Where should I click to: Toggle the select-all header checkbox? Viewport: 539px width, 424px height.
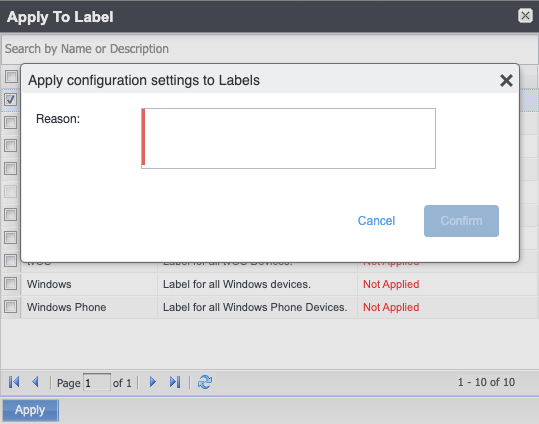pos(11,77)
